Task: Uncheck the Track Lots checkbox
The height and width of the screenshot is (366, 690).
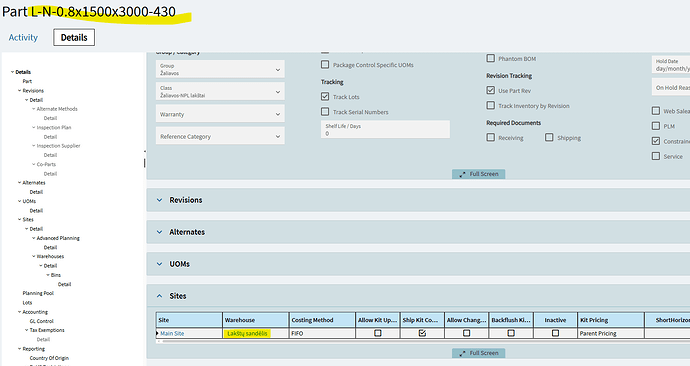Action: [325, 96]
